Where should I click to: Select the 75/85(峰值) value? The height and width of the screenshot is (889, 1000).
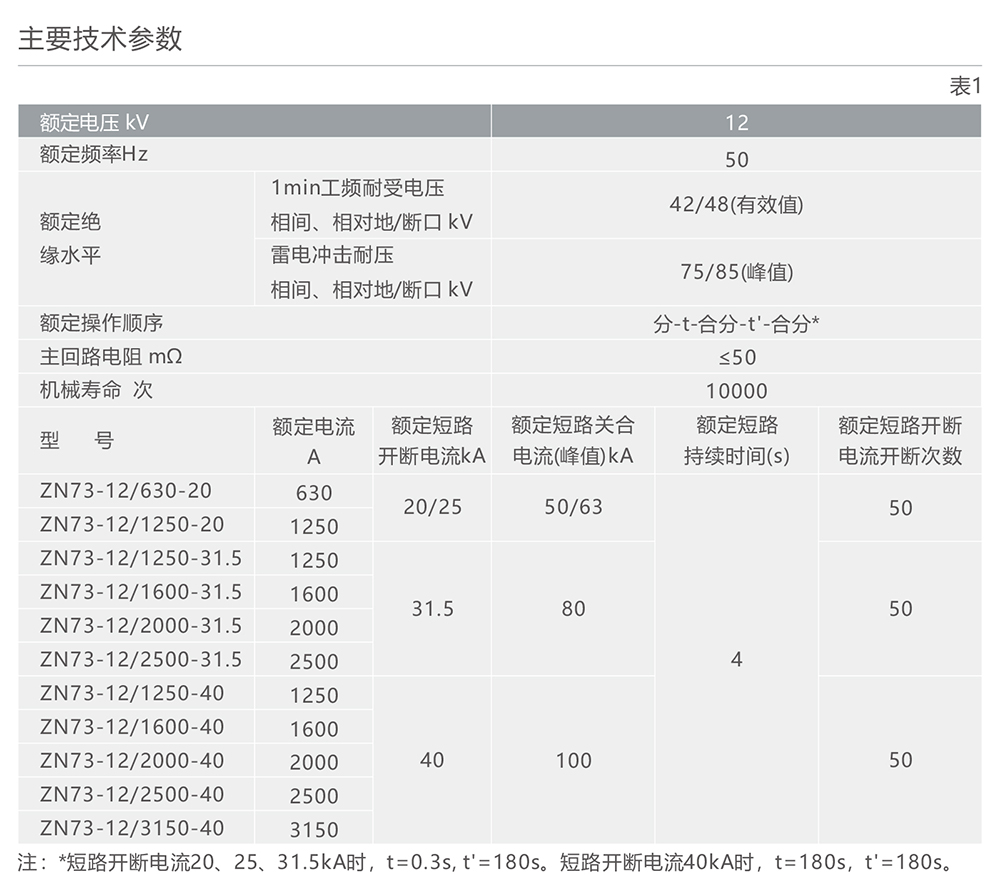[x=738, y=272]
